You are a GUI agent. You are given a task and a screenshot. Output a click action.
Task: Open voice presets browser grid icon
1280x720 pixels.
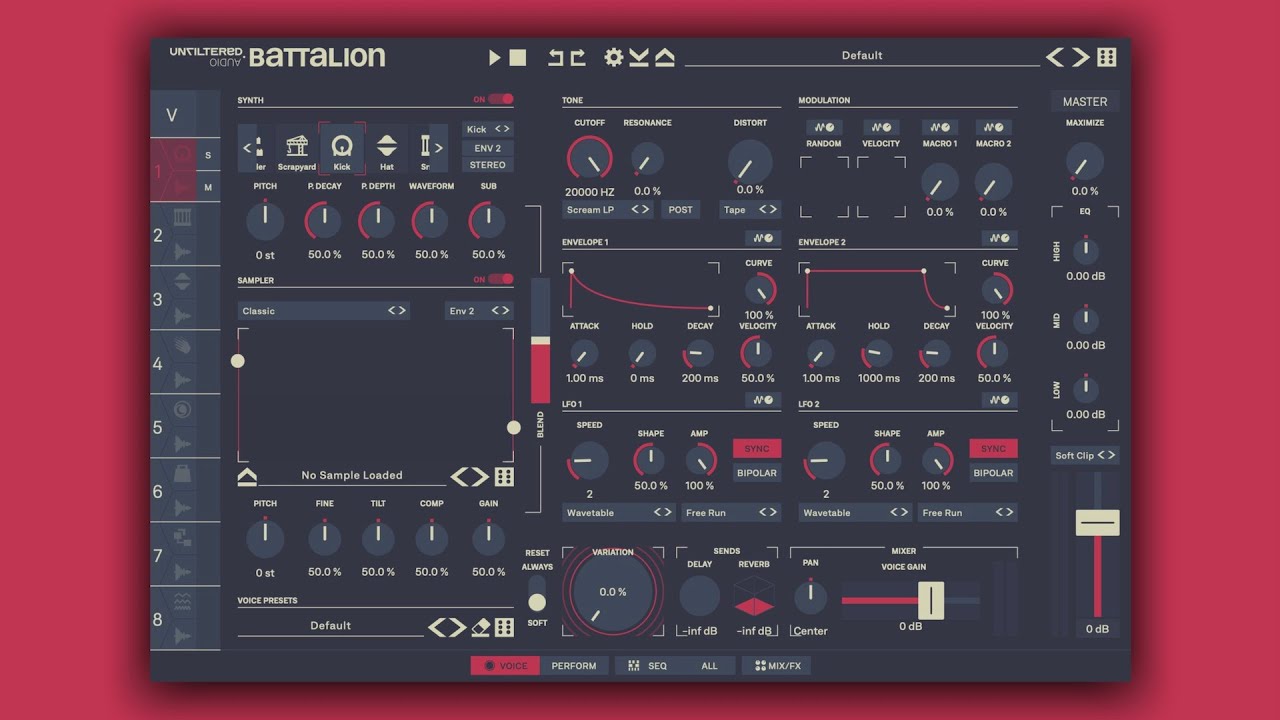504,627
